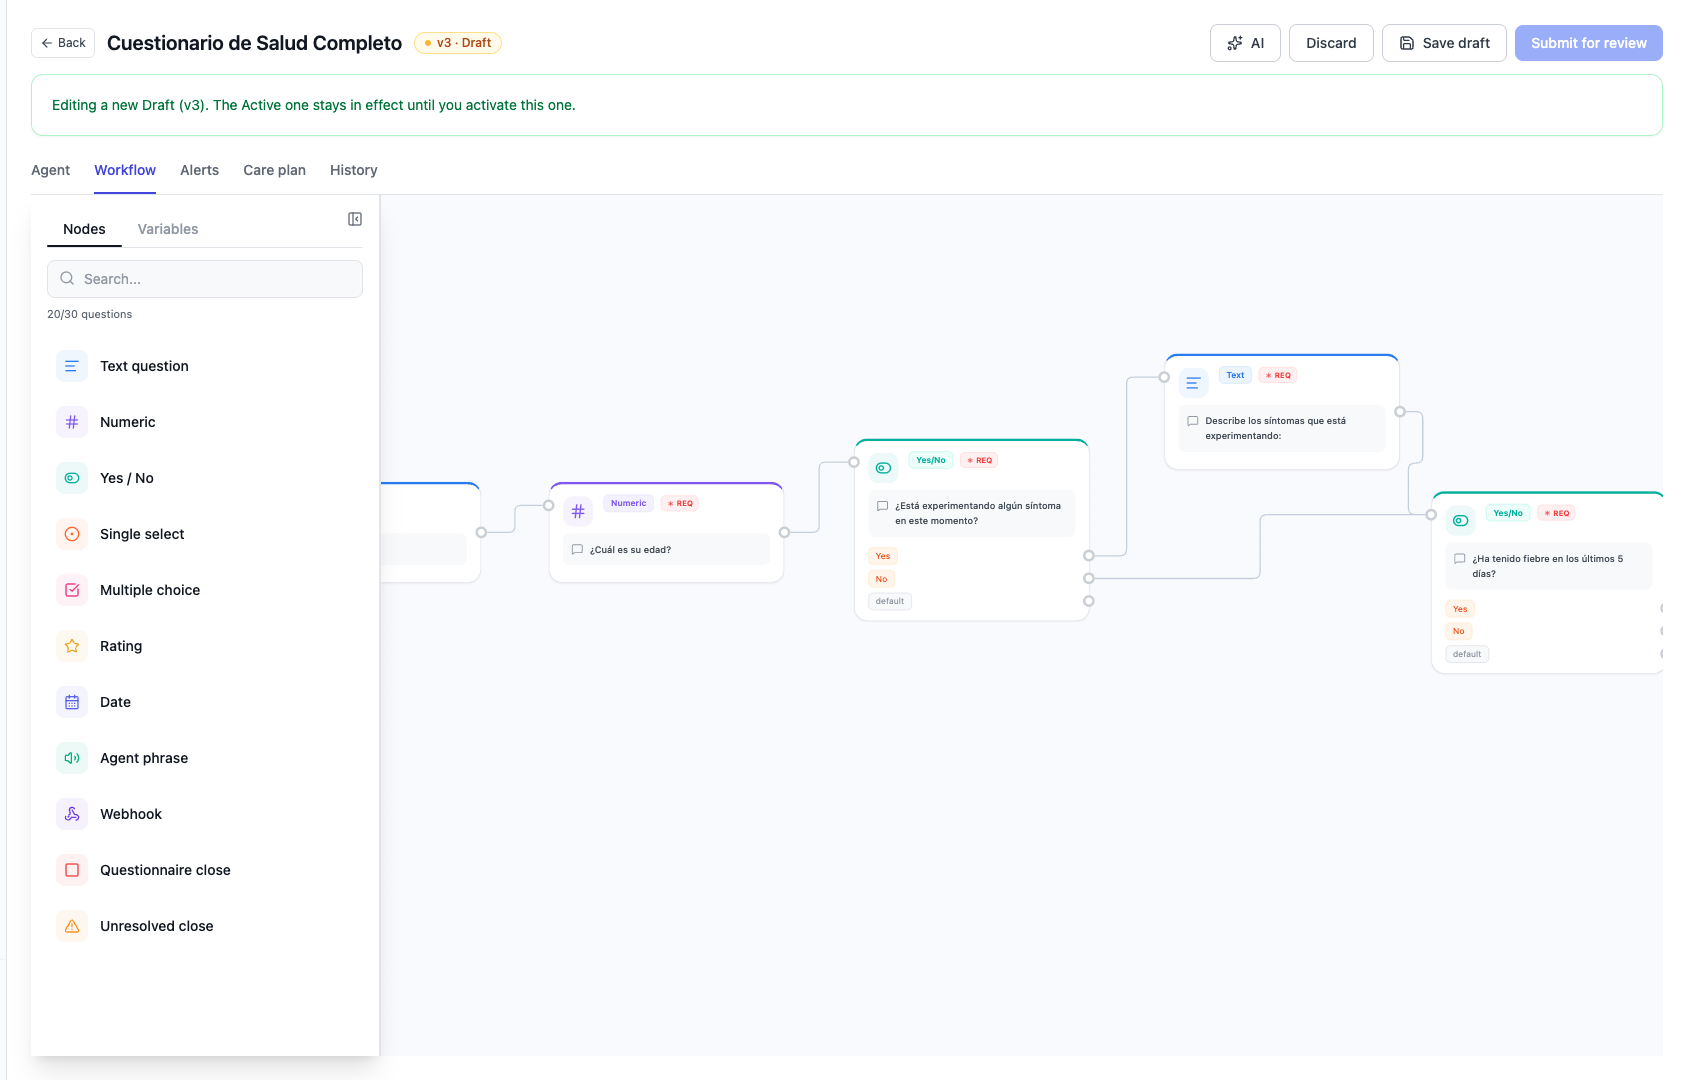Click the input port of ¿Está experimentando node
1687x1080 pixels.
pos(854,462)
